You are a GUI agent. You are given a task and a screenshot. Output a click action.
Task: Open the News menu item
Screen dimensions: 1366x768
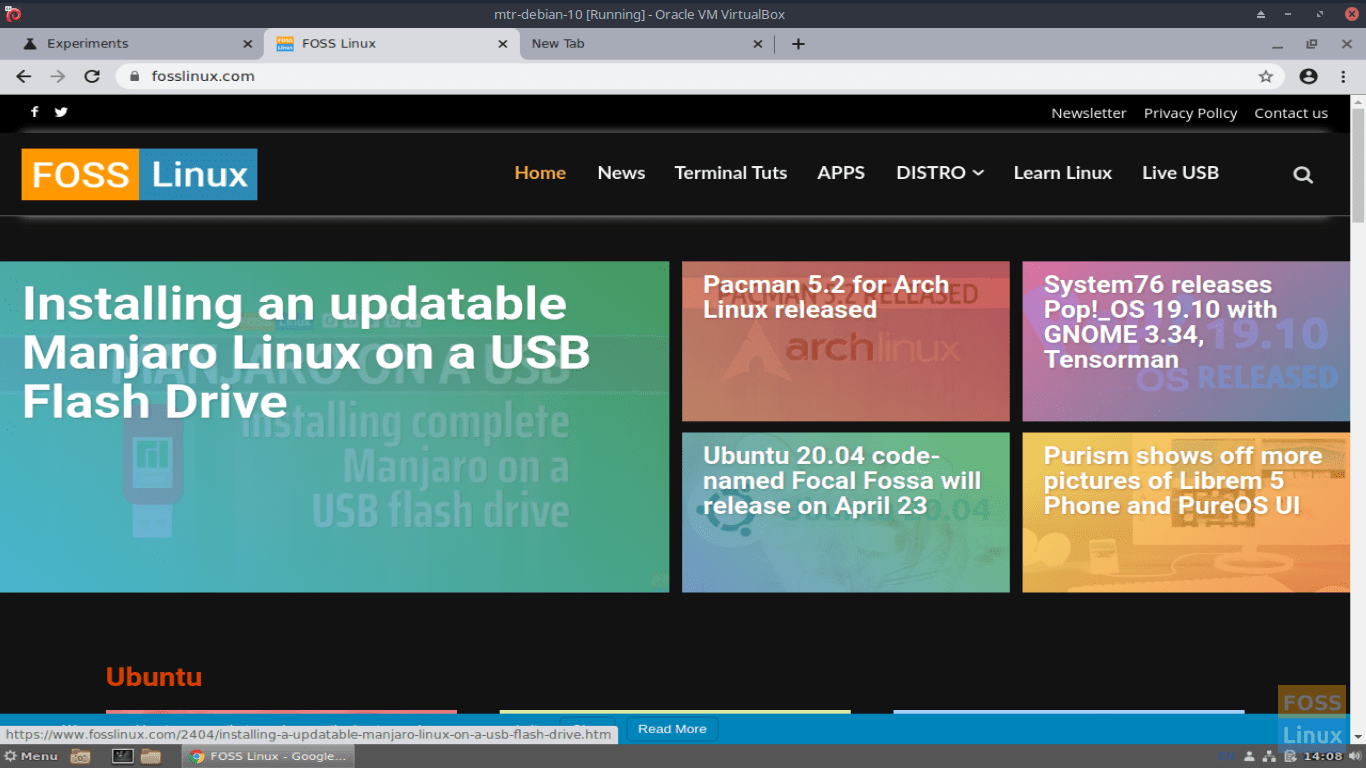[621, 173]
